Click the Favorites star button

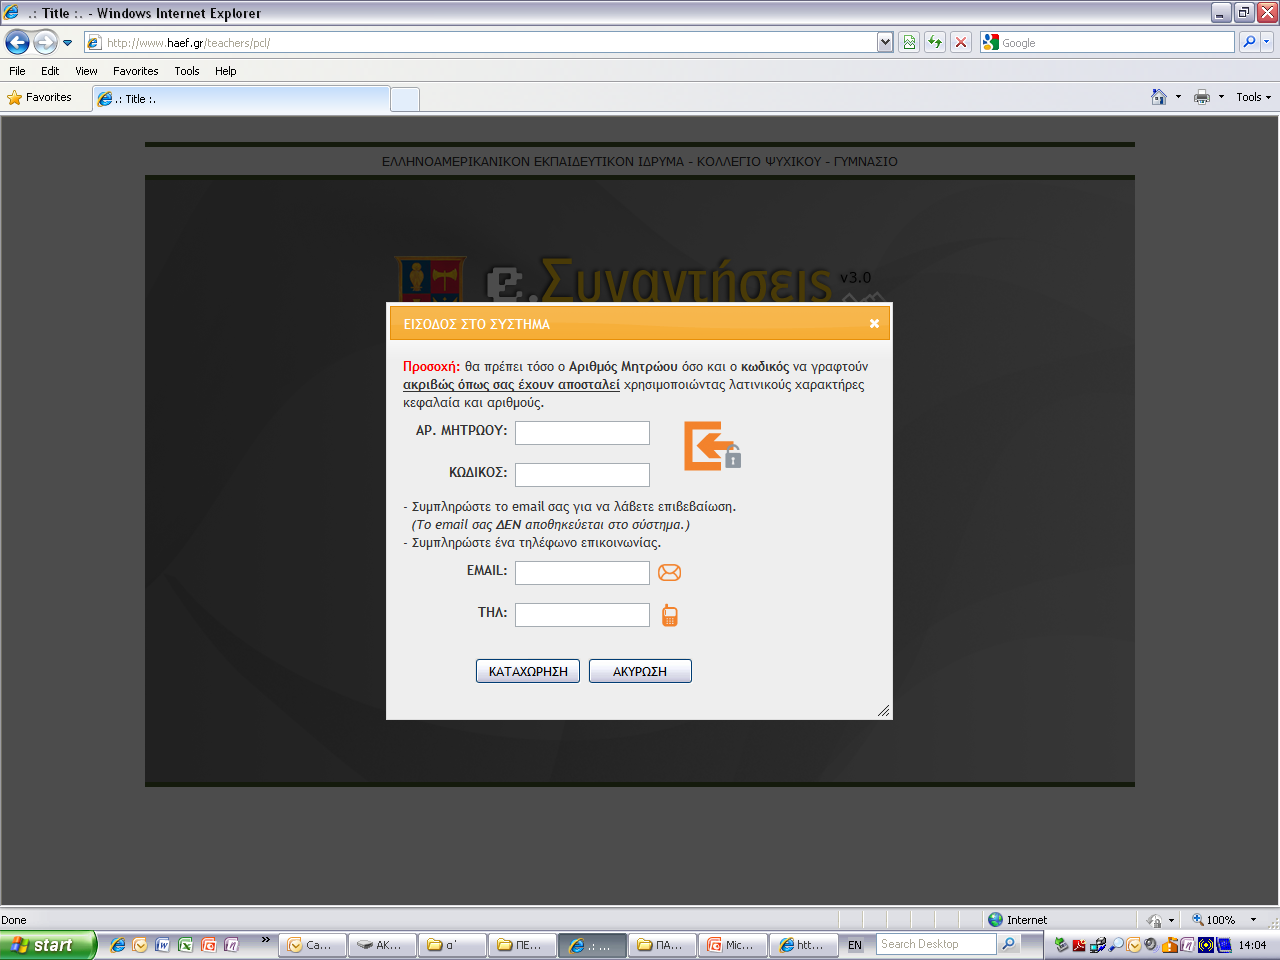point(40,98)
